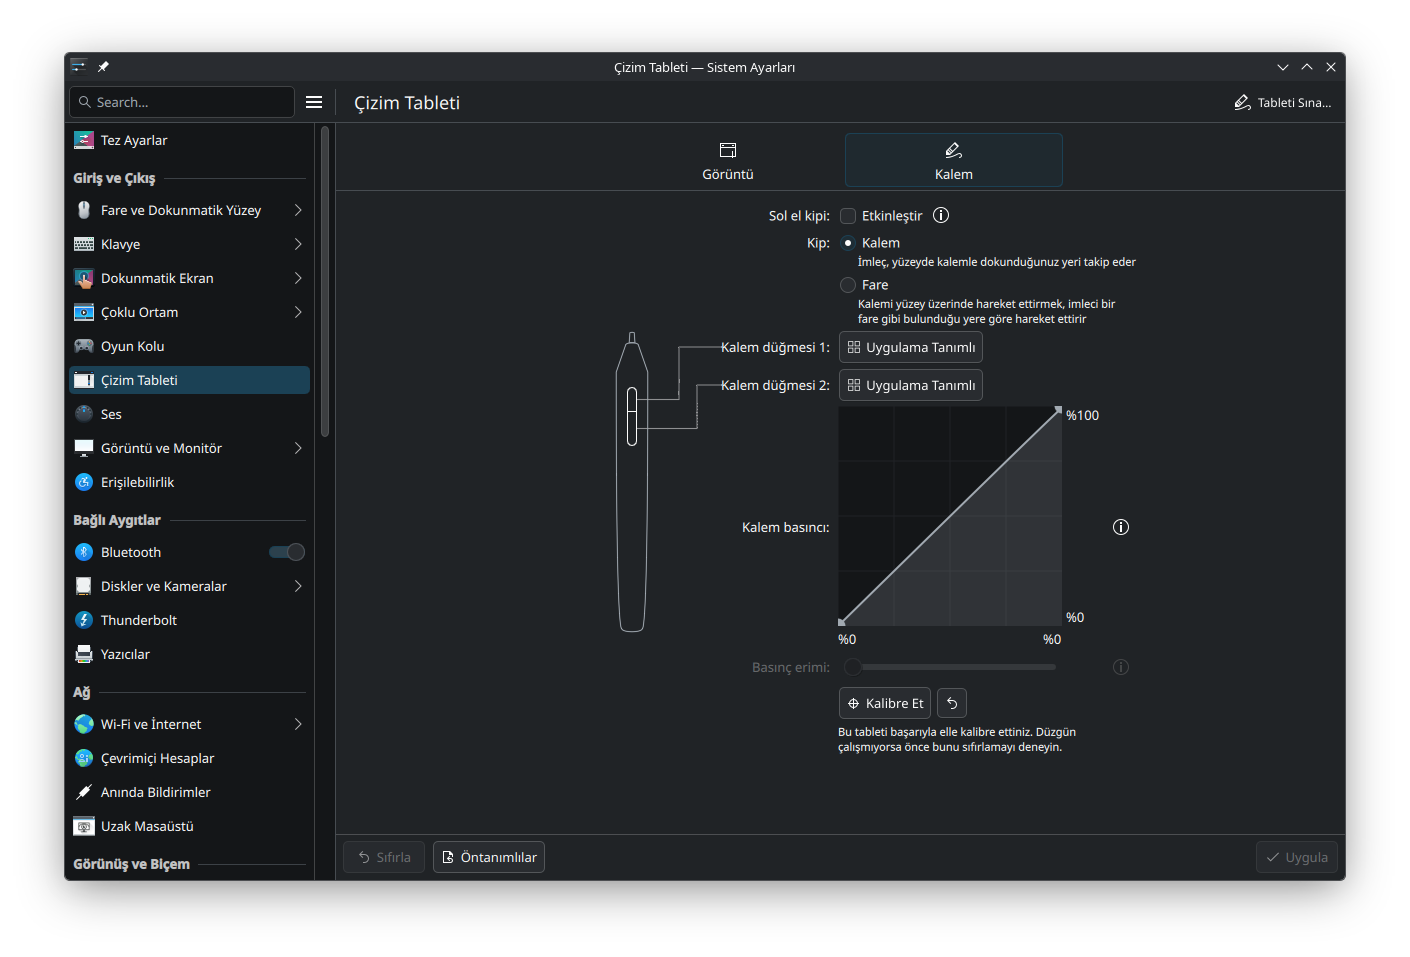Screen dimensions: 1410x957
Task: Click the Yazıcılar printer icon
Action: tap(84, 654)
